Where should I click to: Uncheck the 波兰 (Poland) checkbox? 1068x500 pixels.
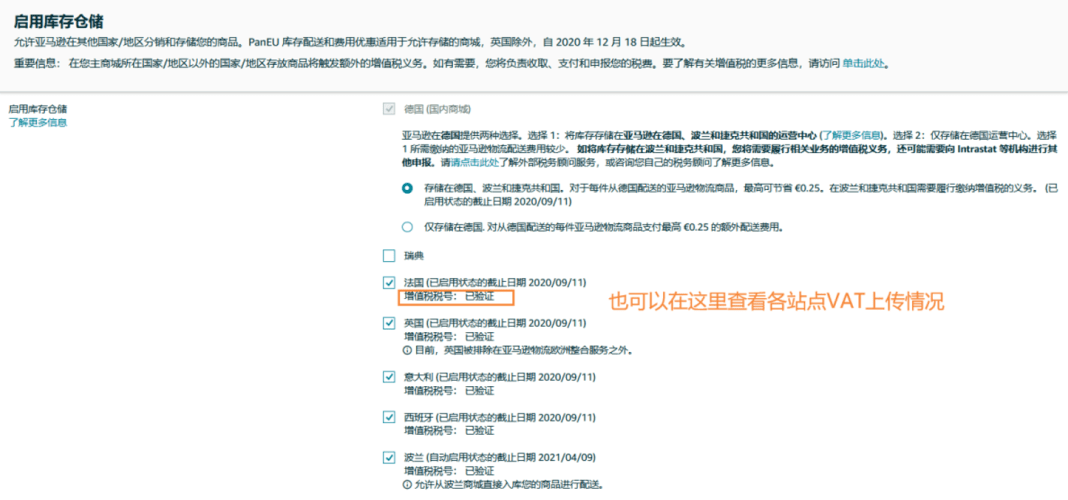pos(389,456)
